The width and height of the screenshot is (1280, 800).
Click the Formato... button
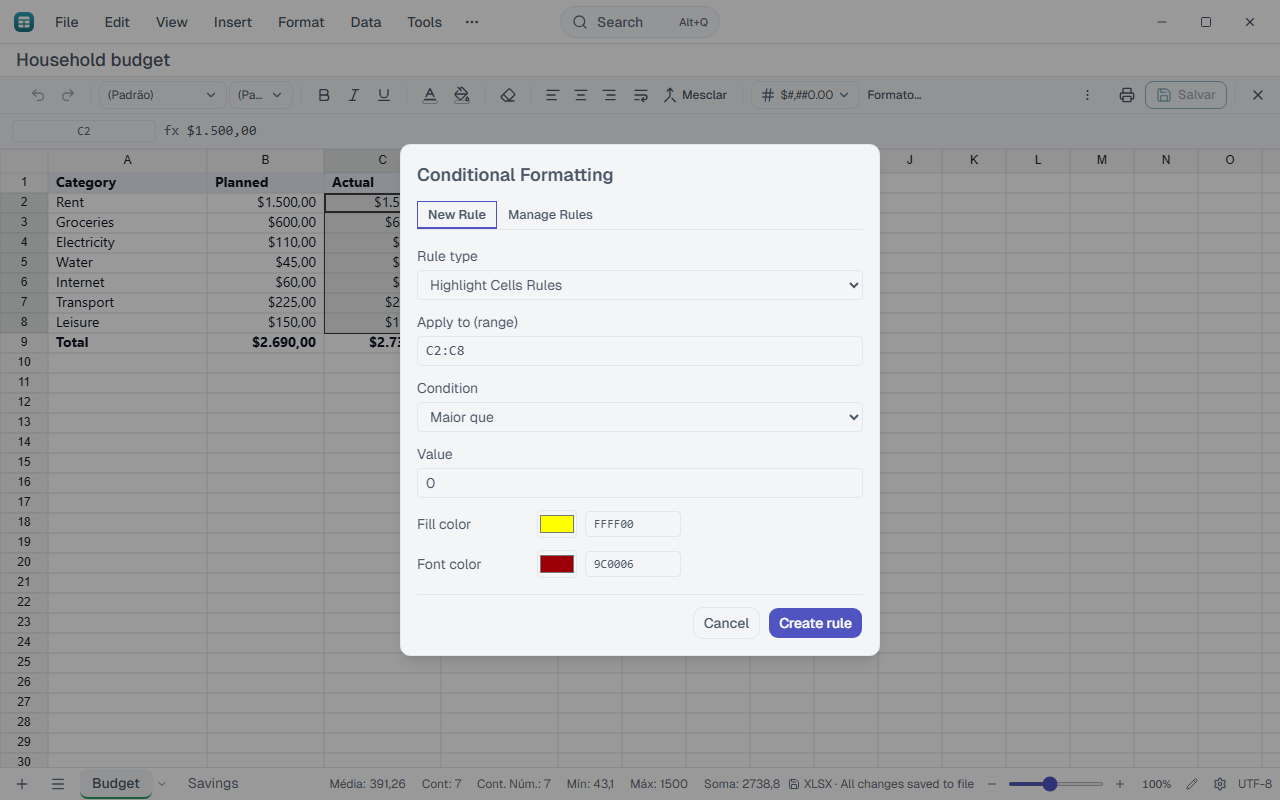tap(894, 95)
